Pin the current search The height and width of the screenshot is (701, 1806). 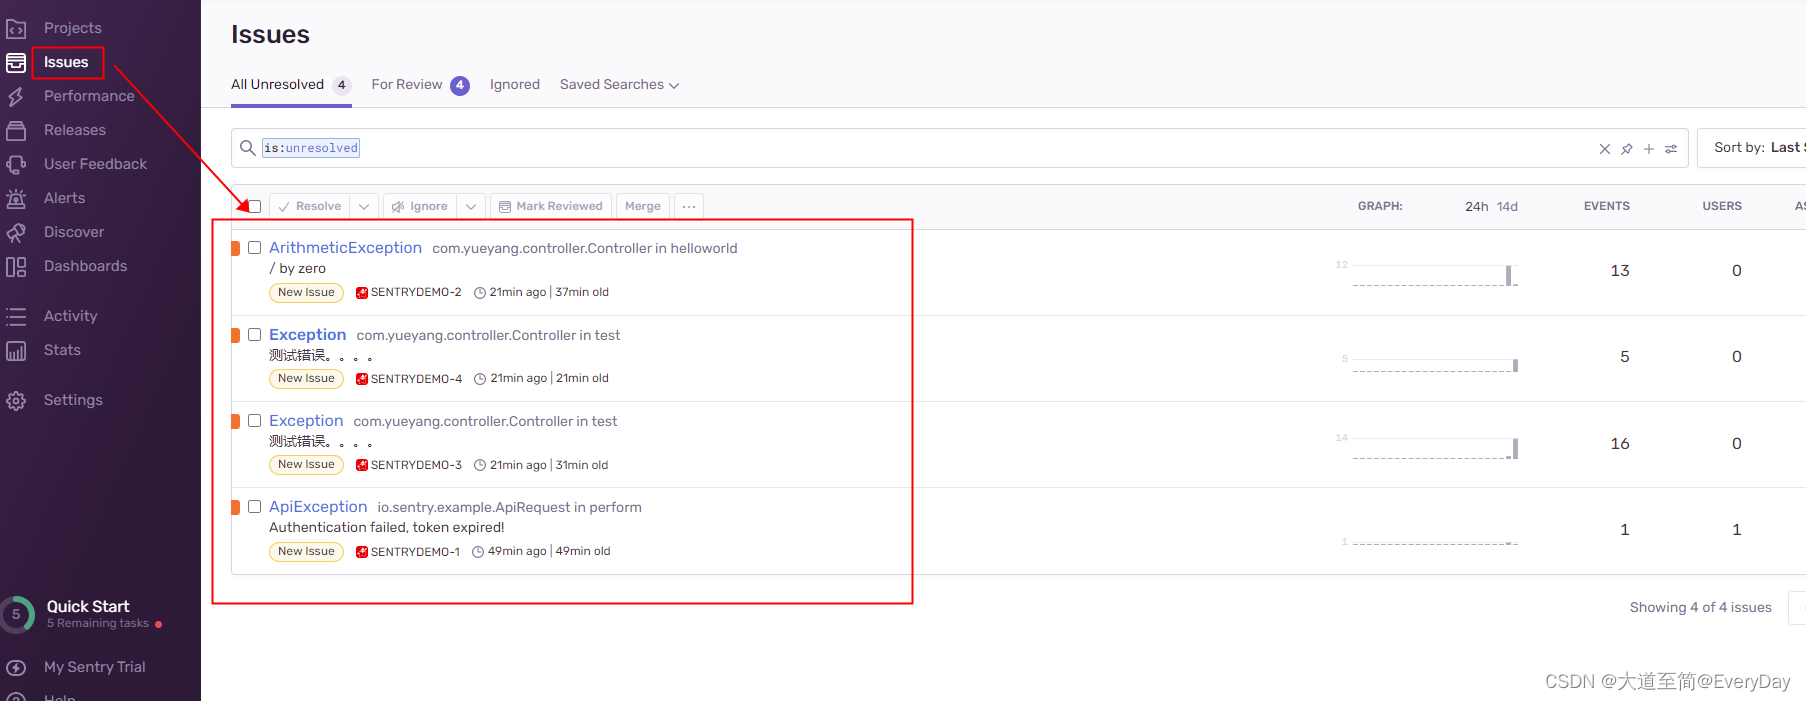click(x=1627, y=149)
